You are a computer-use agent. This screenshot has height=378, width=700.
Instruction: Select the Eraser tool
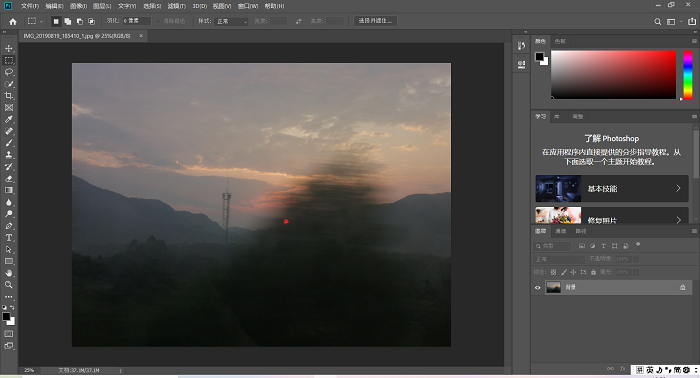pyautogui.click(x=8, y=179)
